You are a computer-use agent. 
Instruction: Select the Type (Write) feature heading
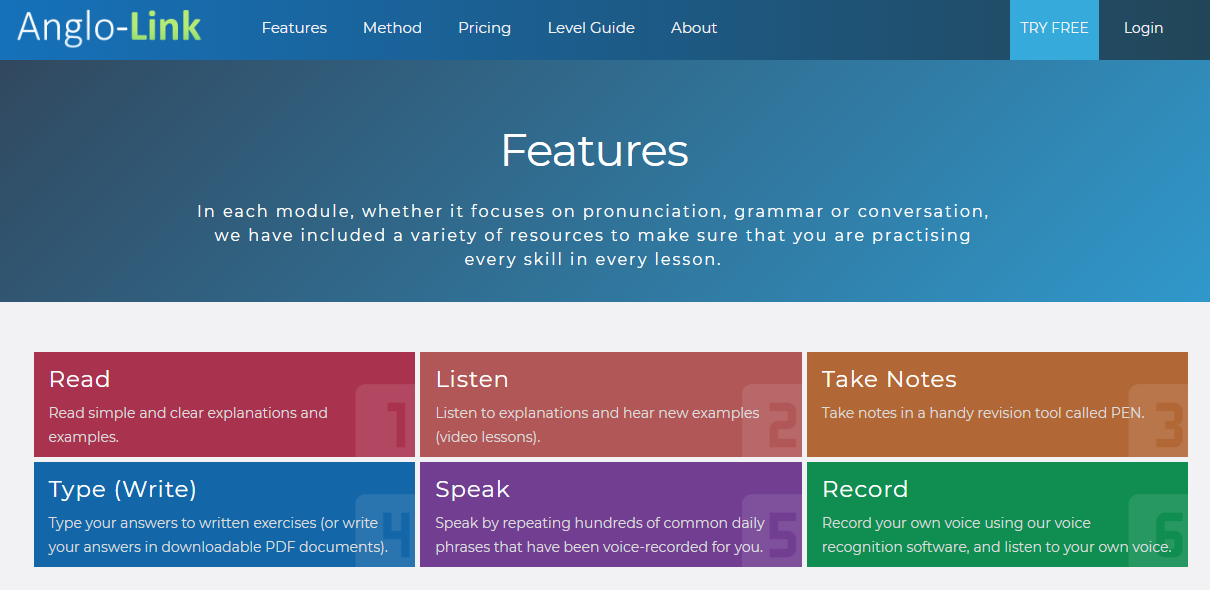tap(123, 489)
